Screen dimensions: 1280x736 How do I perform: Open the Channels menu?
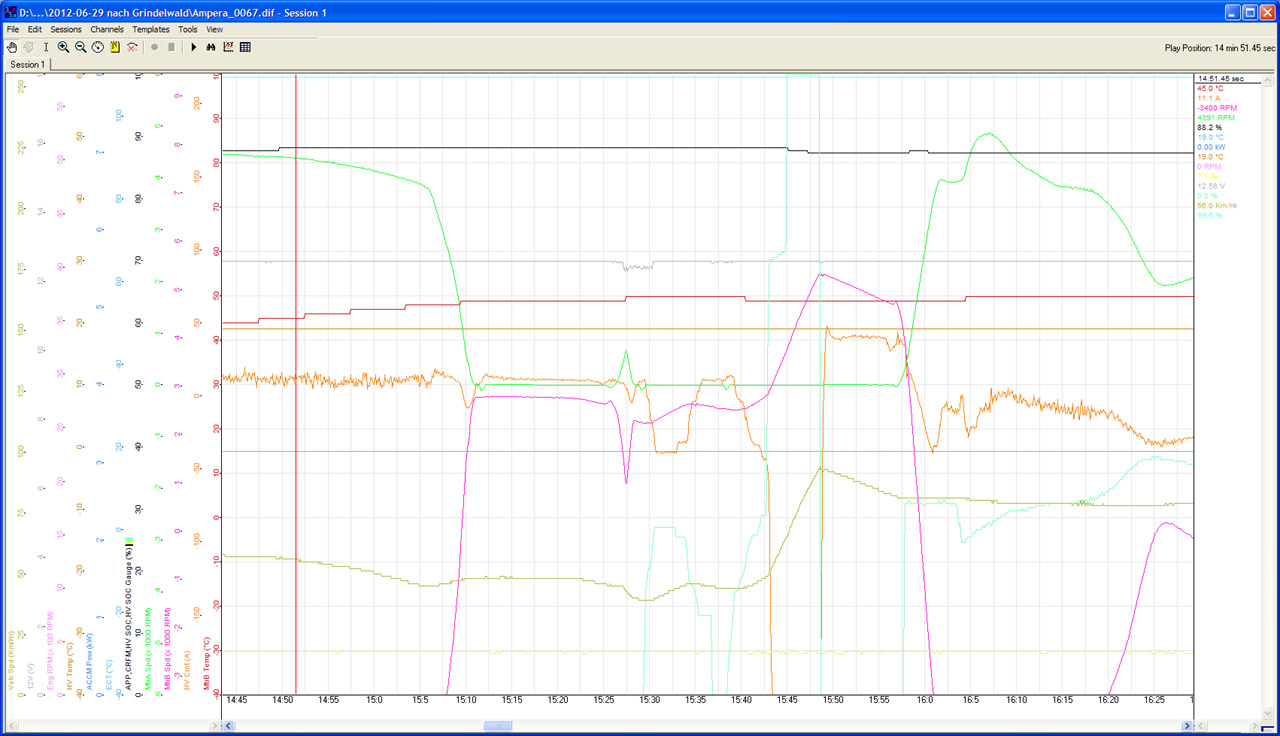[107, 30]
